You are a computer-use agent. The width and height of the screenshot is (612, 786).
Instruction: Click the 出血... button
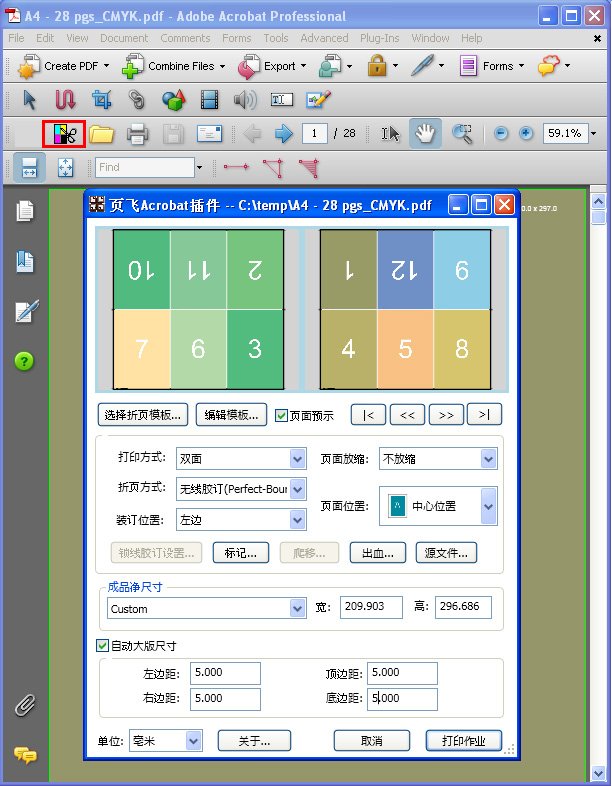pos(377,553)
